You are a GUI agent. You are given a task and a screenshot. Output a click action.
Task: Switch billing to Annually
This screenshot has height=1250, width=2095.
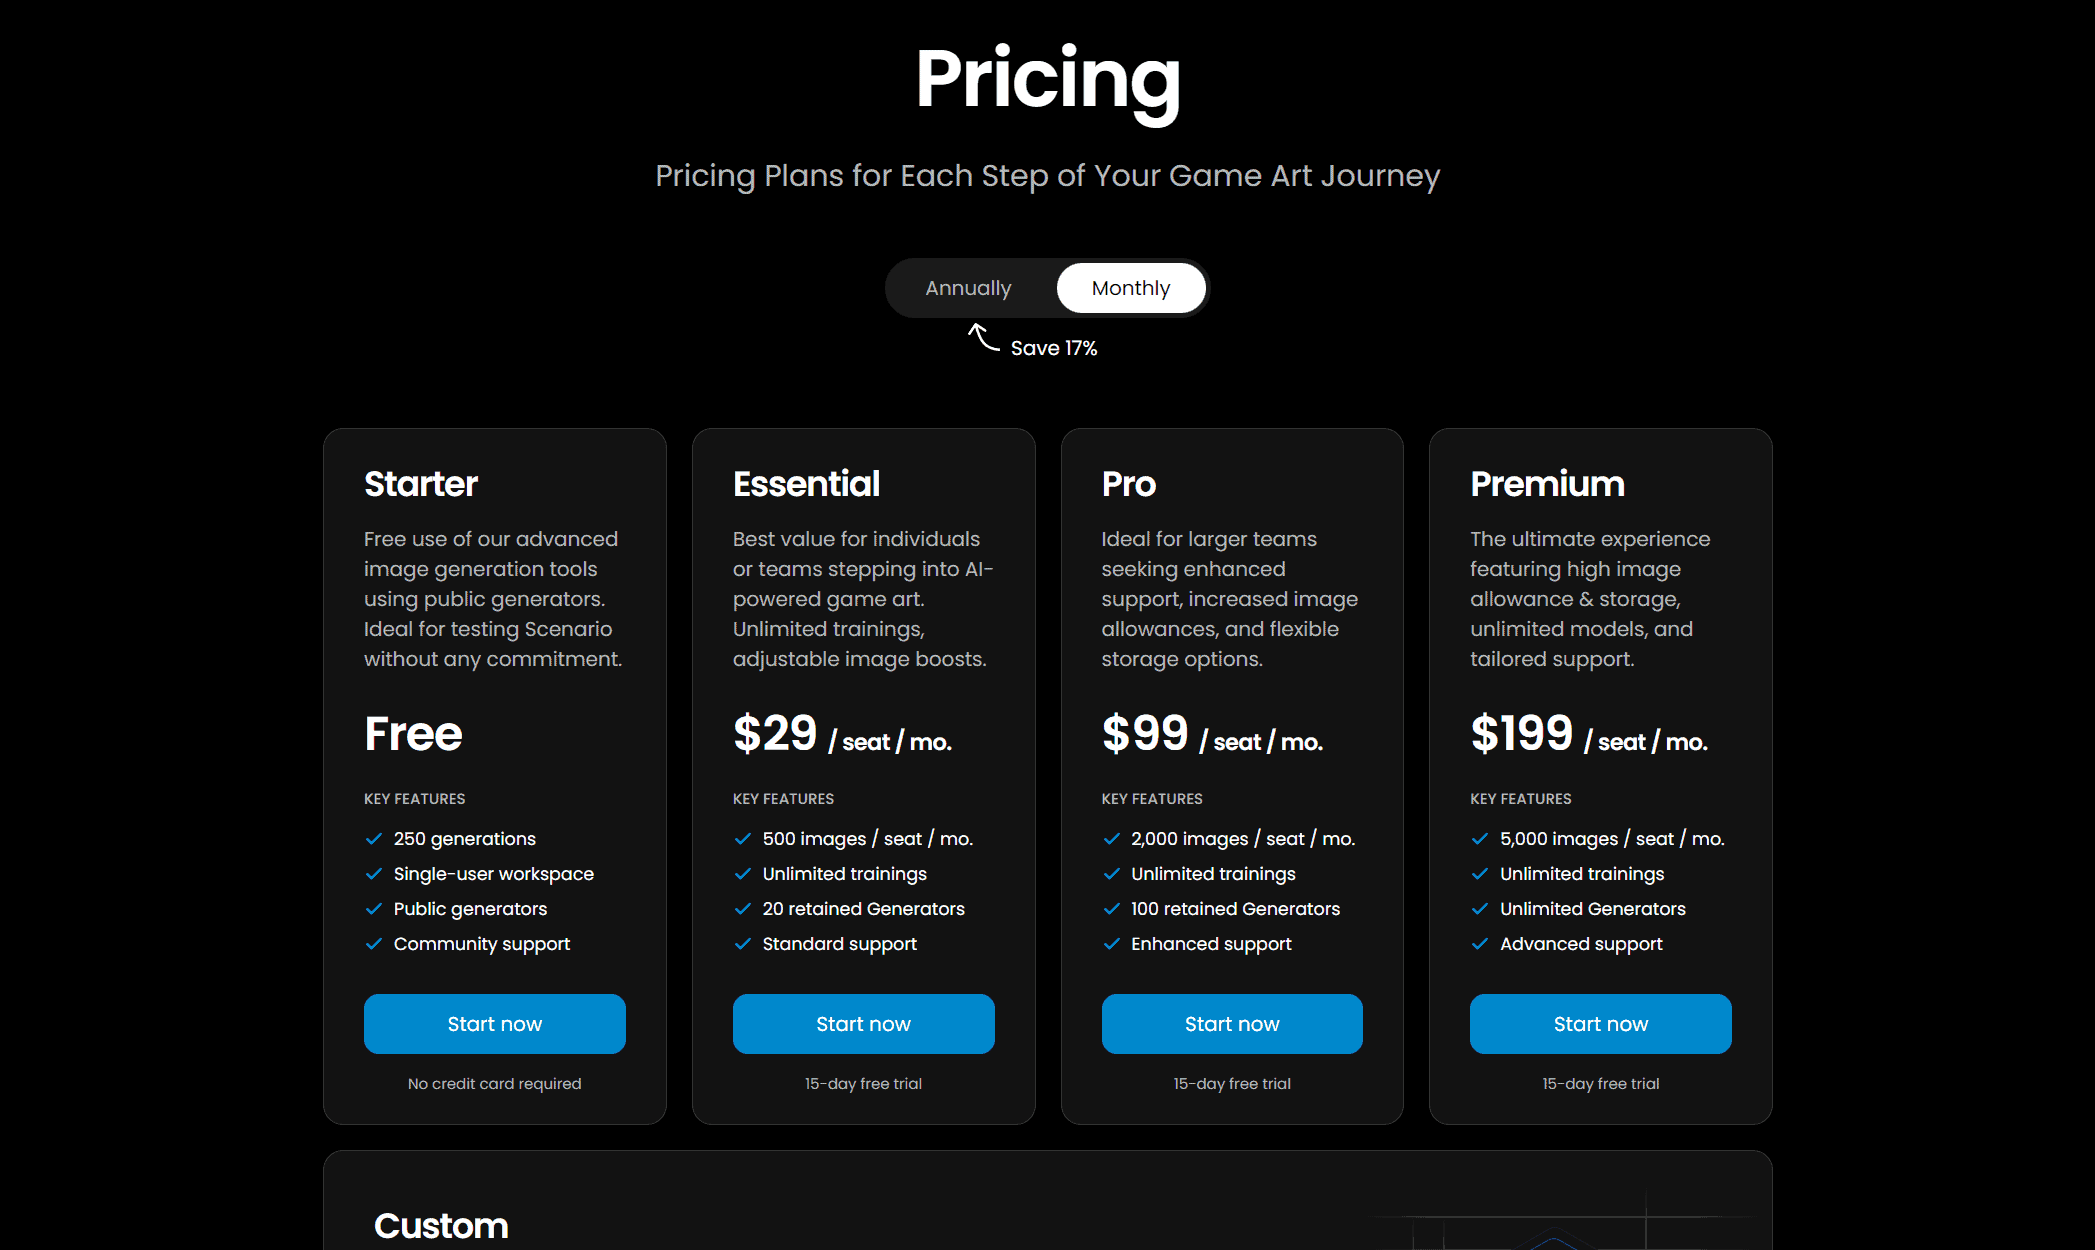[968, 288]
